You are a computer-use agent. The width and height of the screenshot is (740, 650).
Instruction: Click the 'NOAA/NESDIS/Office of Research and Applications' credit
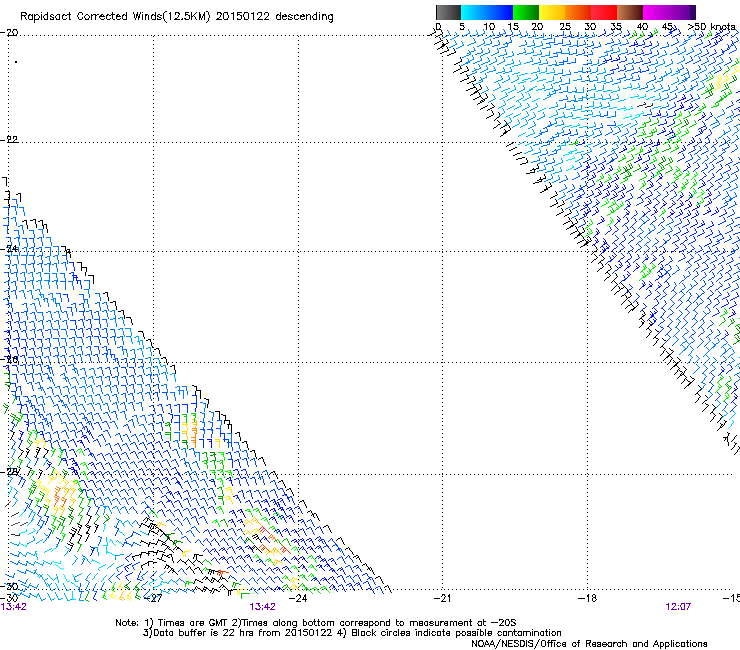click(589, 644)
